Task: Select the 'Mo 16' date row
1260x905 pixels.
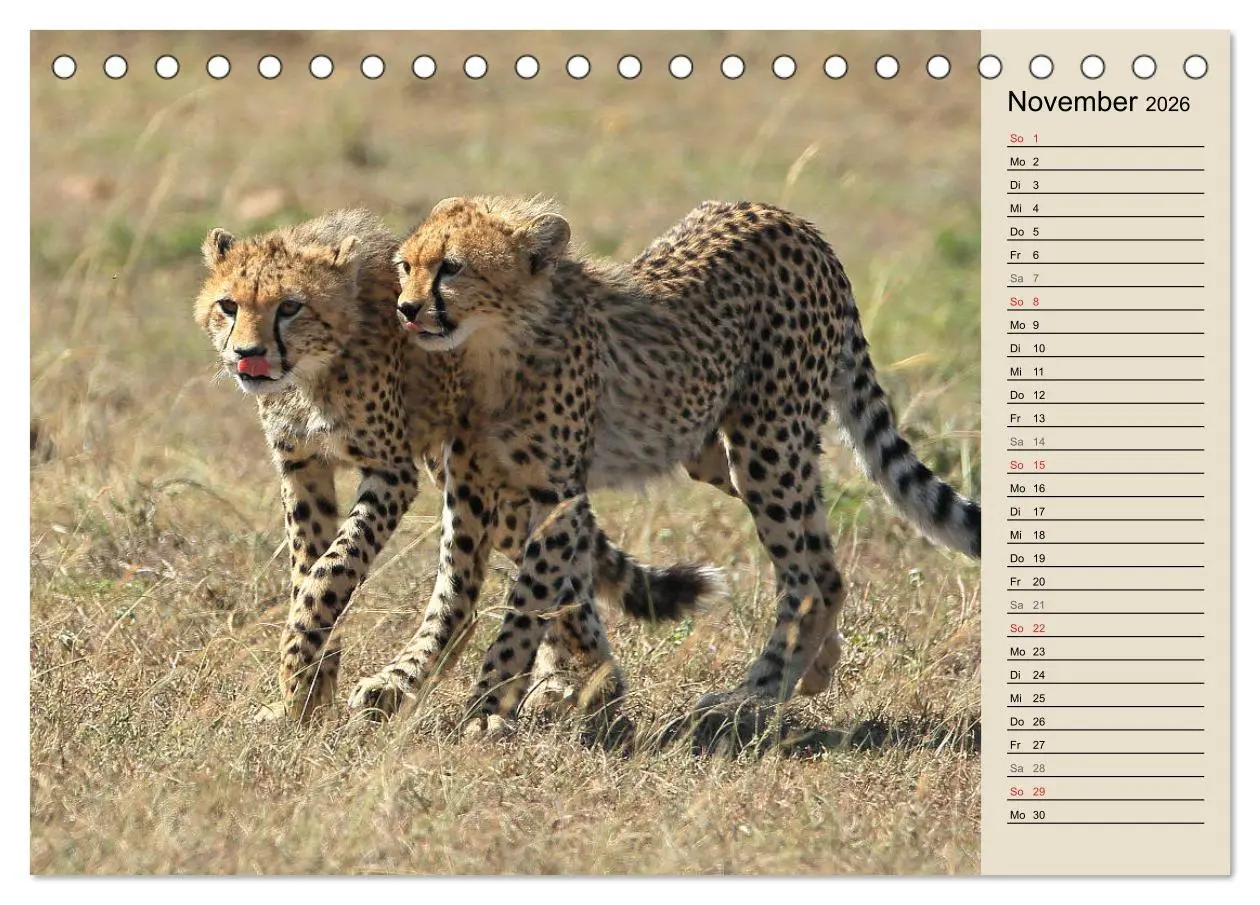Action: [x=1105, y=488]
